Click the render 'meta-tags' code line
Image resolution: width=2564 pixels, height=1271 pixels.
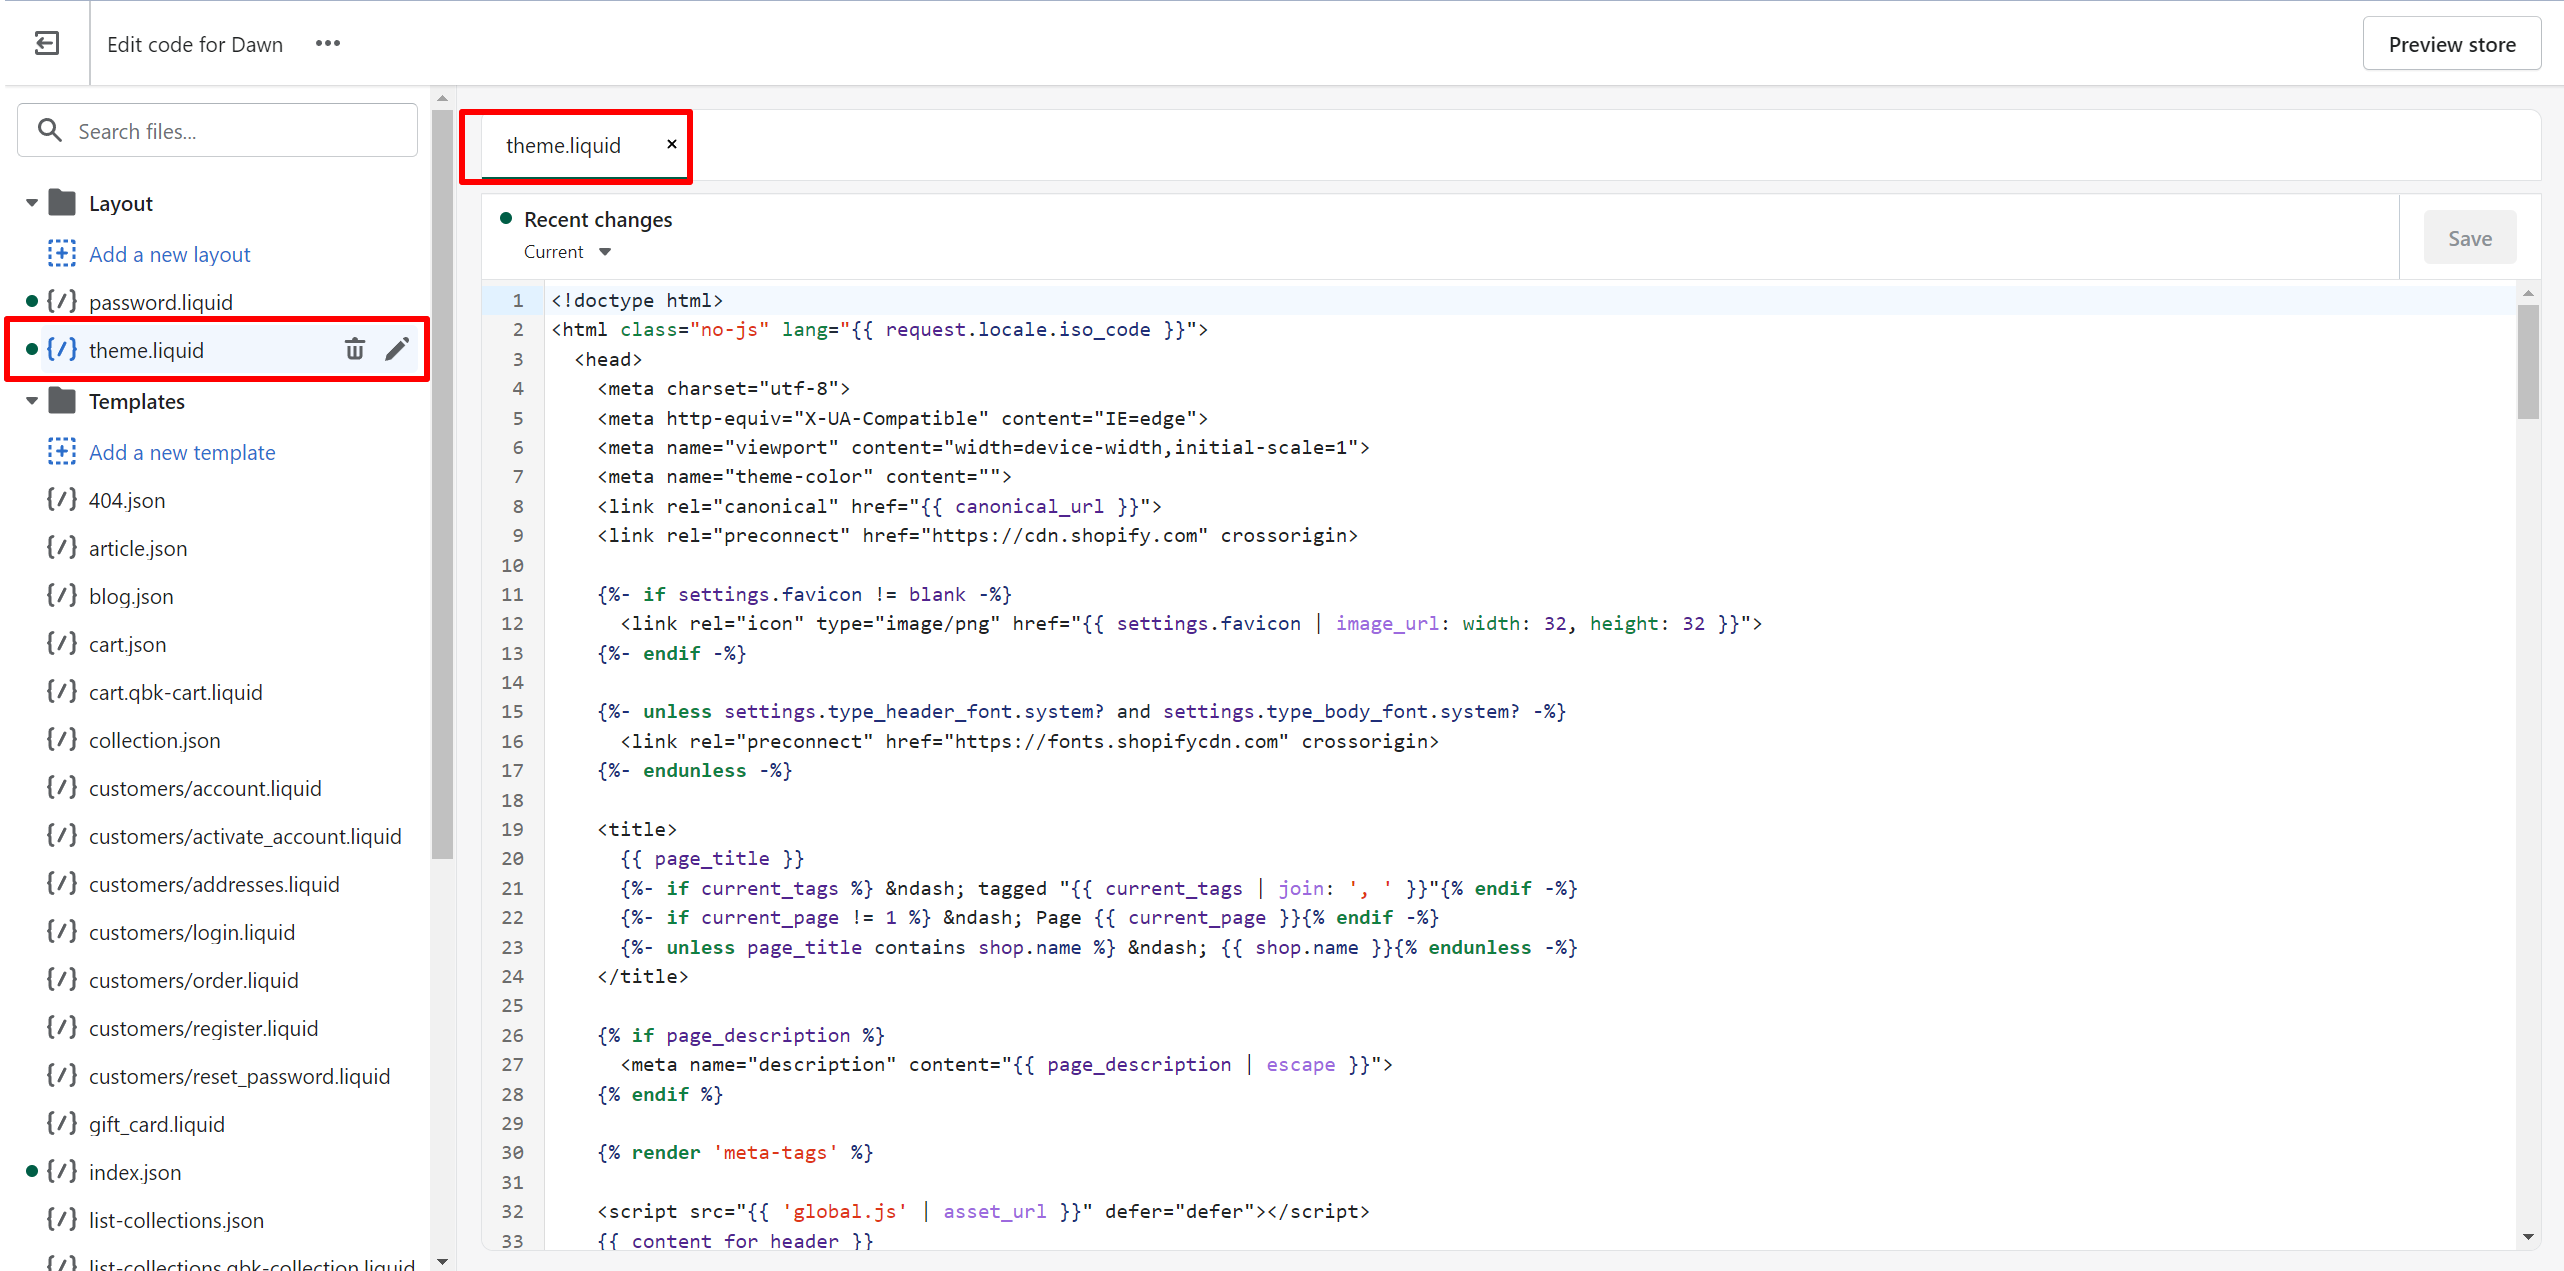click(x=735, y=1152)
